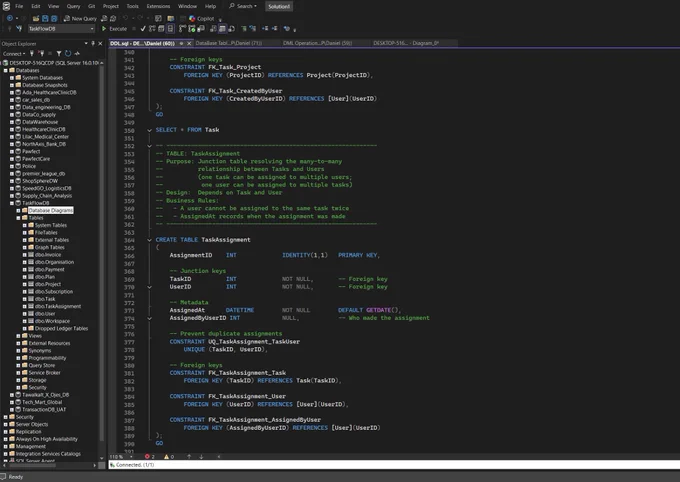Select the Police database
Viewport: 680px width, 482px height.
click(29, 166)
